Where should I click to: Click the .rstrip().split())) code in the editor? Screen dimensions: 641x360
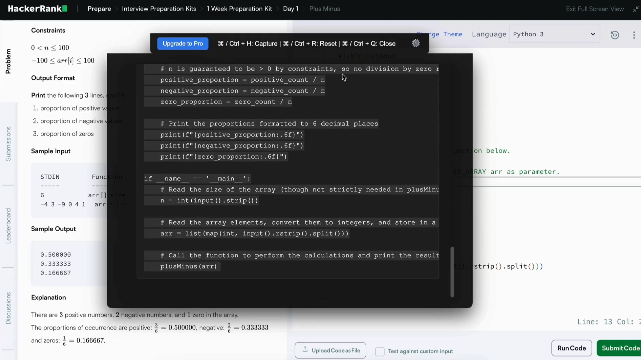tap(506, 266)
